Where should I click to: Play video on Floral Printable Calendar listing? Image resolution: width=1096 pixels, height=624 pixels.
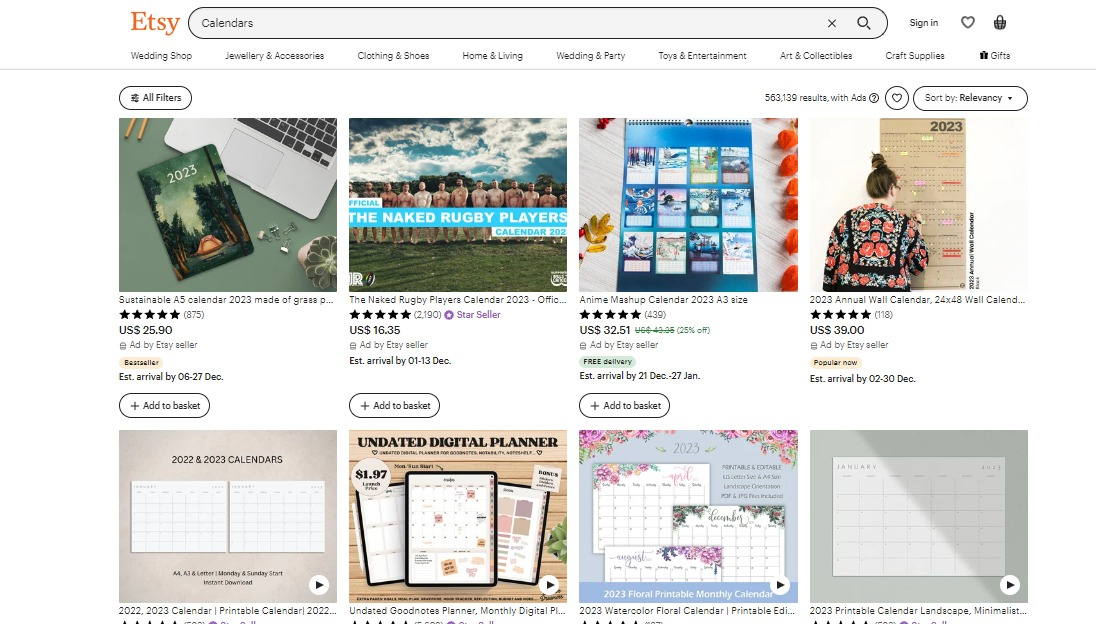point(779,585)
